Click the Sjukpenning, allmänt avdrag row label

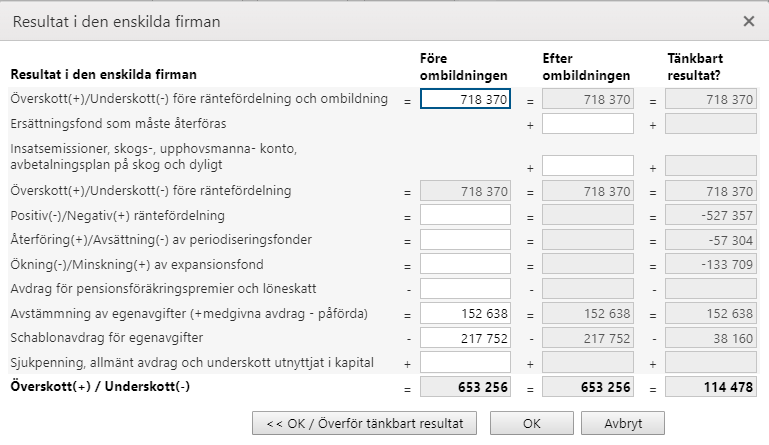tap(192, 362)
